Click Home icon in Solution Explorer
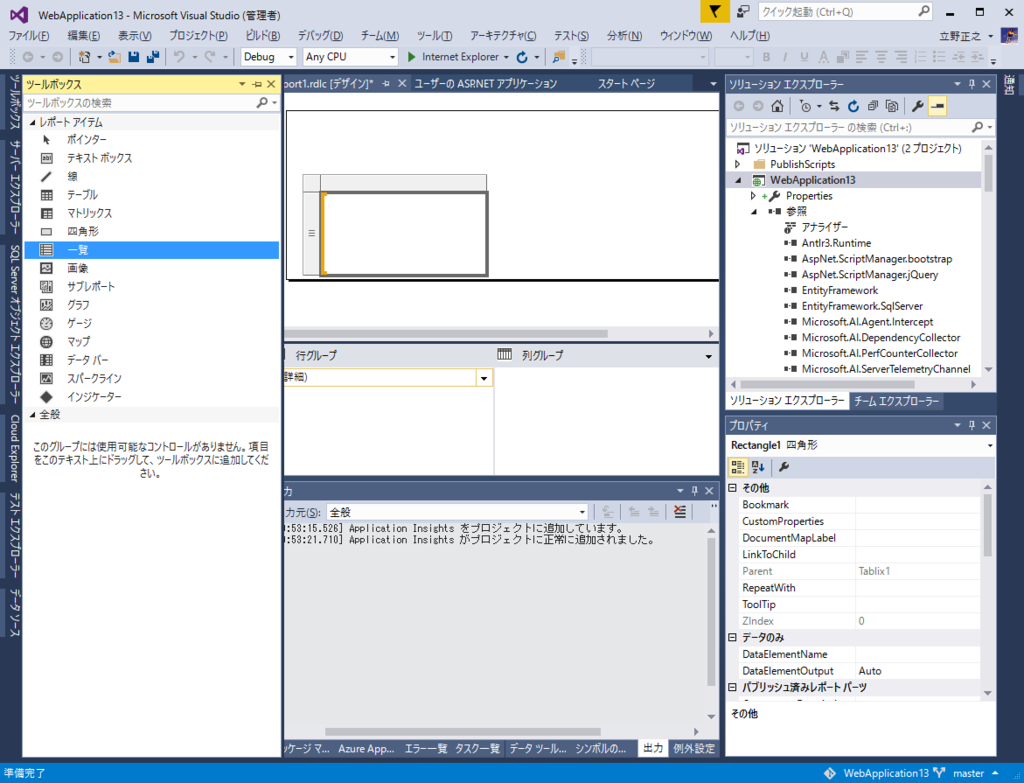 click(x=777, y=106)
